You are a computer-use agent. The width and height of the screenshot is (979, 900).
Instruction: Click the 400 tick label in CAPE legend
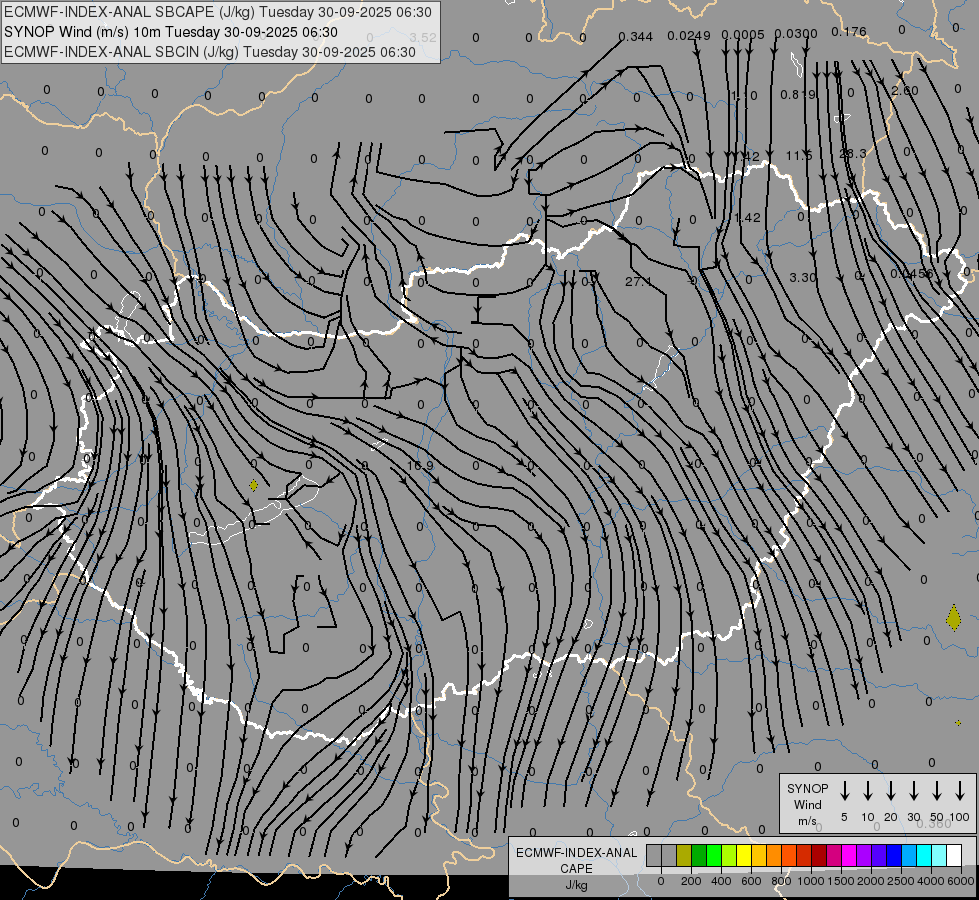(721, 881)
